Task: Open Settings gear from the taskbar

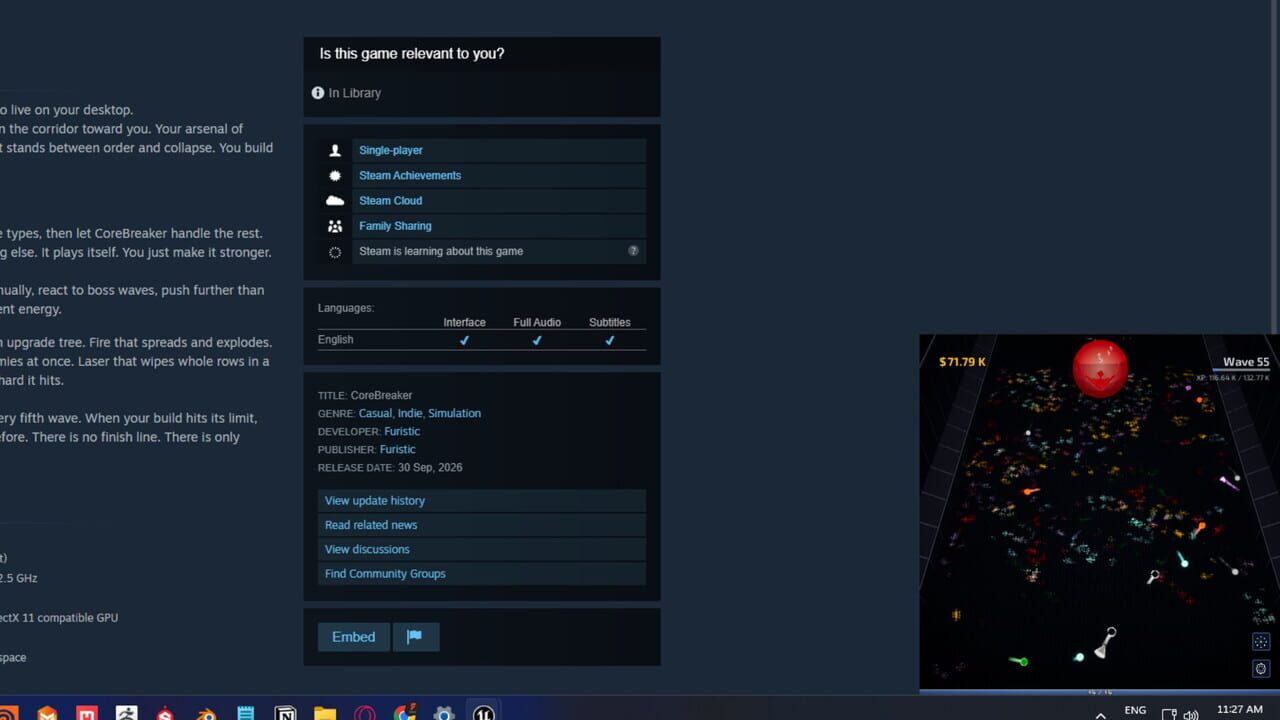Action: click(x=444, y=714)
